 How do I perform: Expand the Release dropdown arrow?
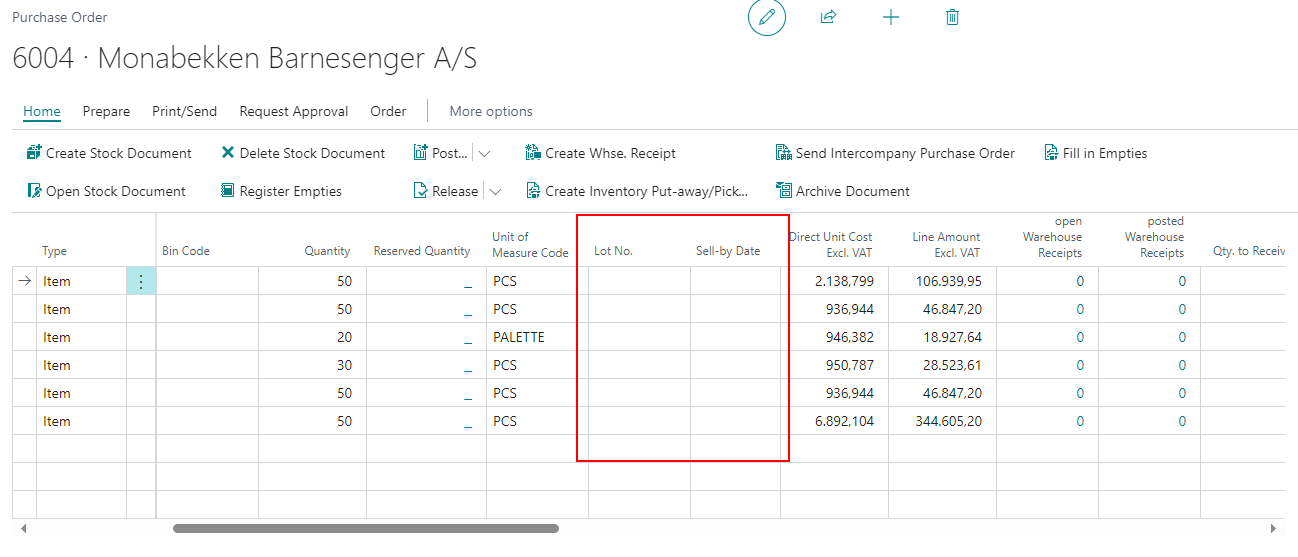pos(495,192)
